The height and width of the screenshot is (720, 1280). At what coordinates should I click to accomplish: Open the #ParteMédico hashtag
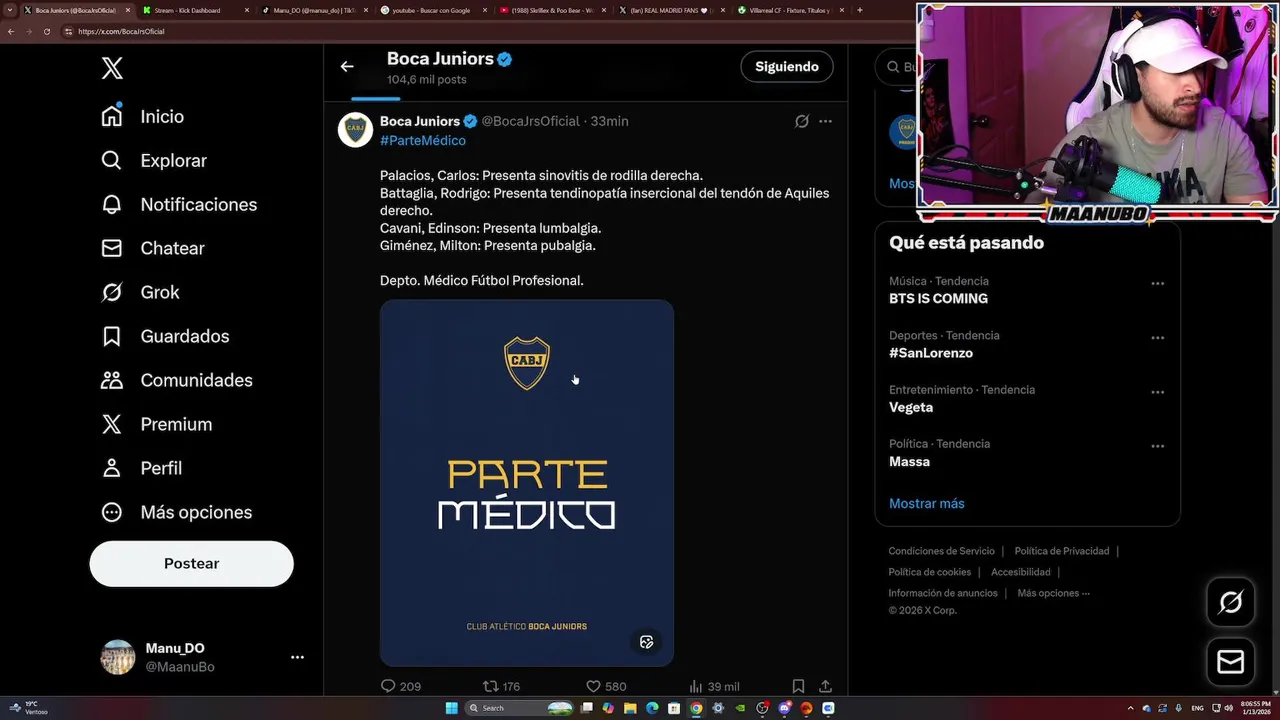tap(423, 140)
